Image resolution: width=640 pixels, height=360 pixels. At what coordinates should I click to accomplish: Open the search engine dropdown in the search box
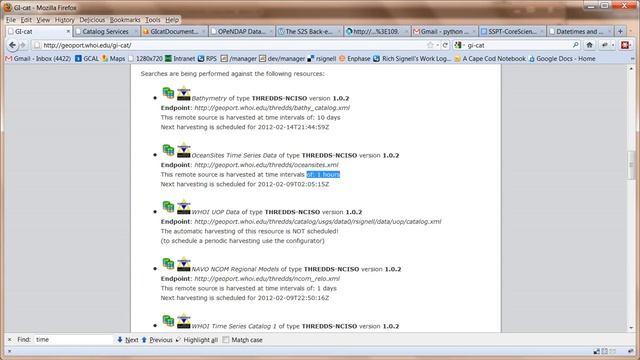click(x=460, y=45)
